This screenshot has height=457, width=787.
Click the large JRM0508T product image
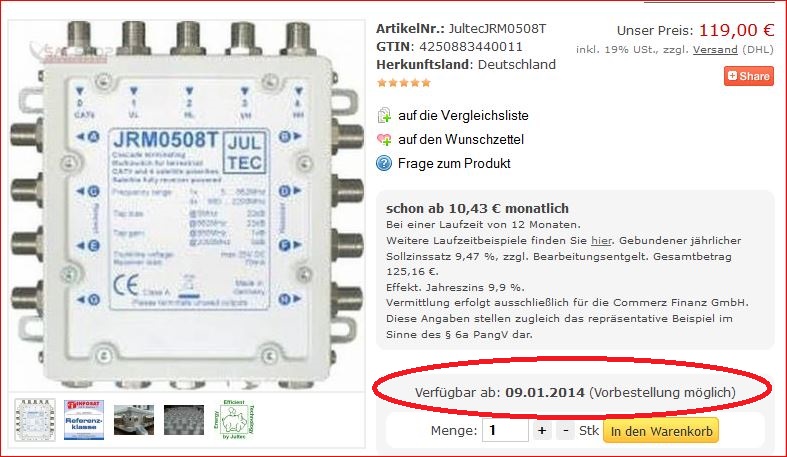coord(187,206)
